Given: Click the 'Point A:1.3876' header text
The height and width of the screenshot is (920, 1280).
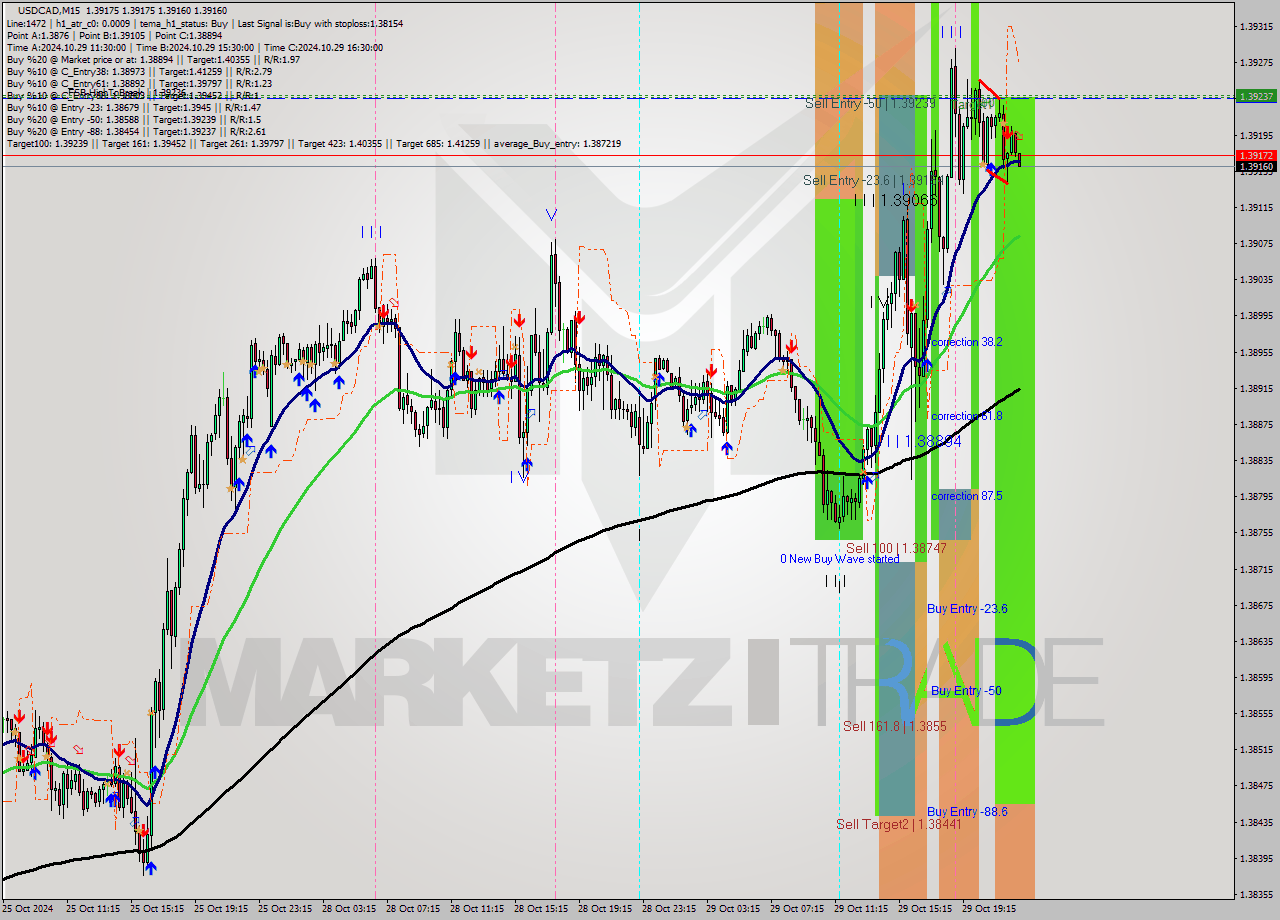Looking at the screenshot, I should (37, 35).
